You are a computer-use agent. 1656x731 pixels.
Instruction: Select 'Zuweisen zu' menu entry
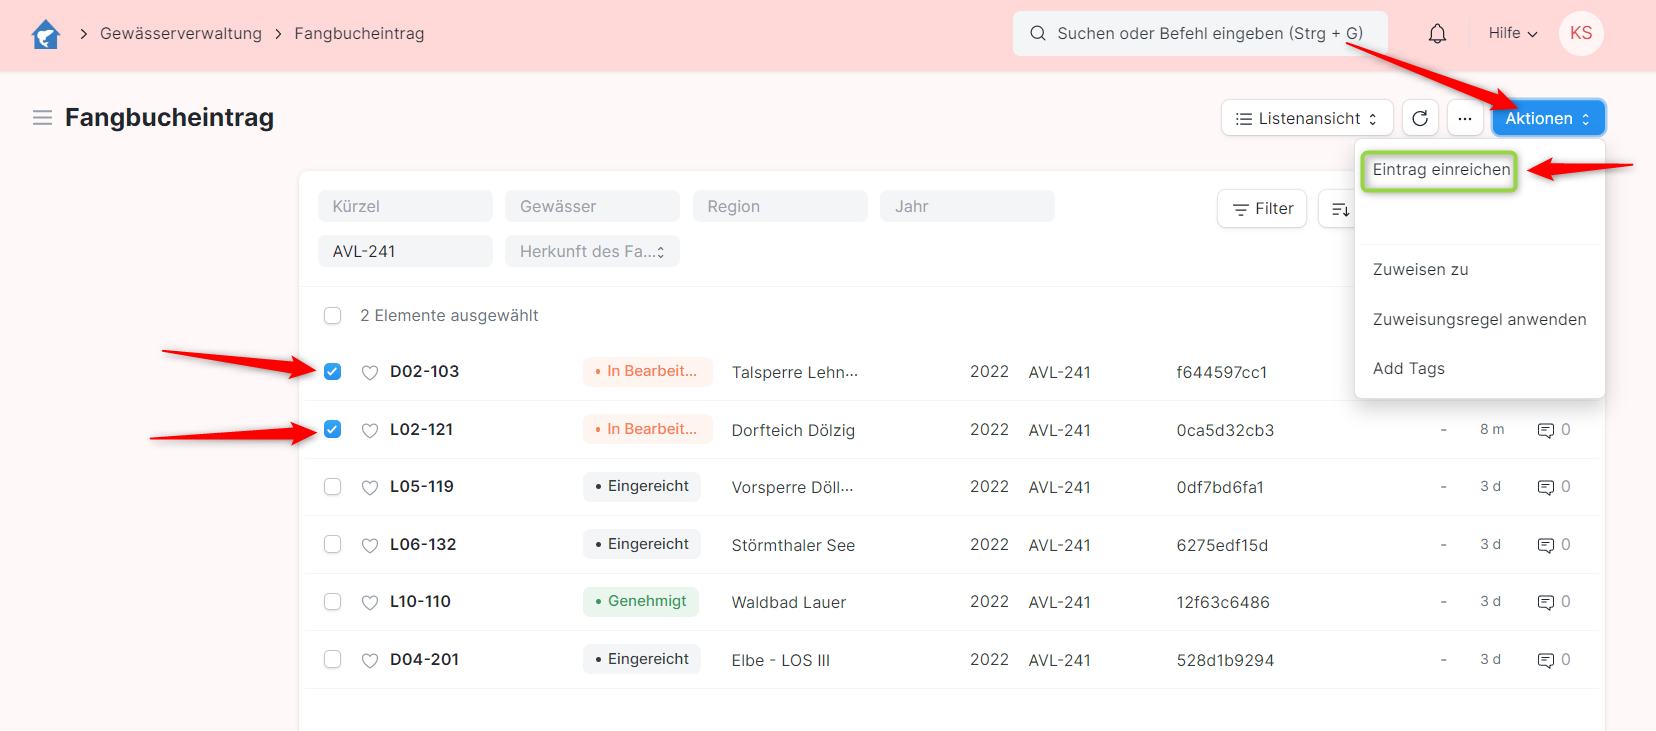pos(1421,270)
